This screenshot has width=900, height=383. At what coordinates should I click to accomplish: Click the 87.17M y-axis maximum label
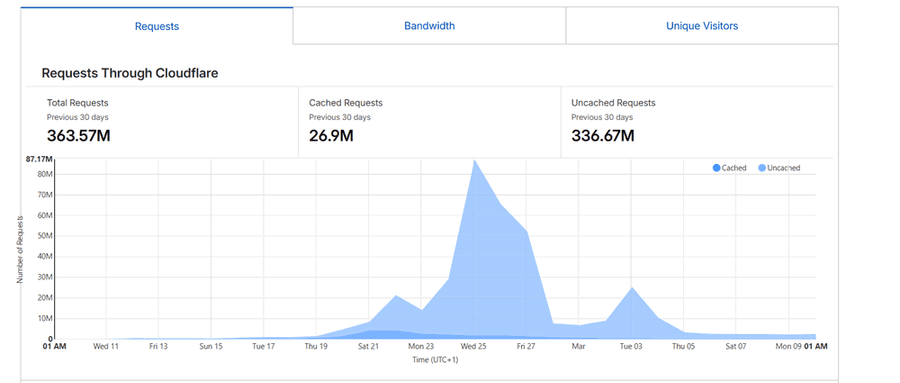pos(40,159)
